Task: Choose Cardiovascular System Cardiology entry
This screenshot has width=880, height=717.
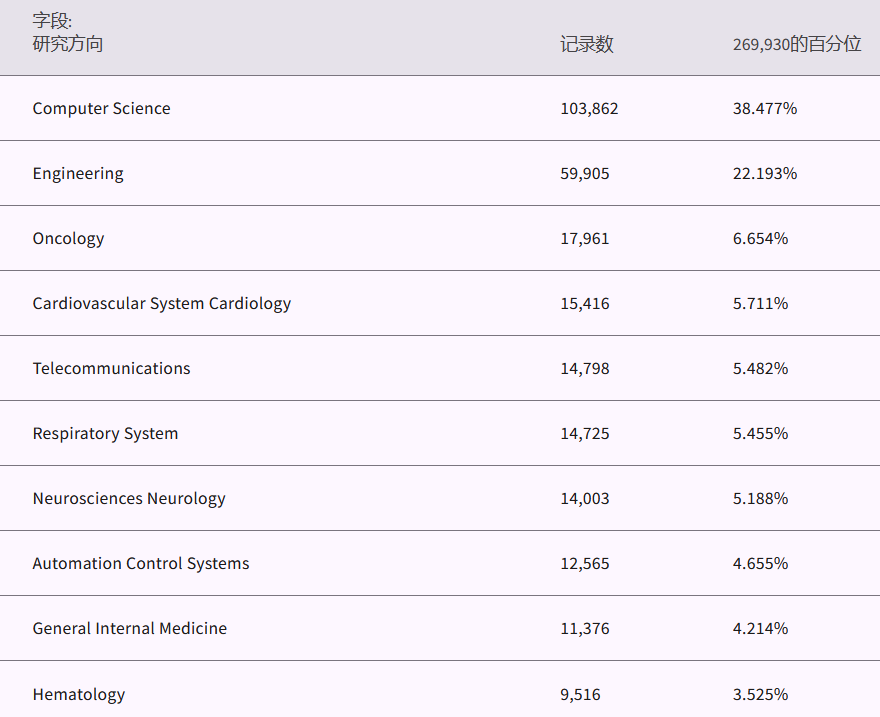Action: (162, 303)
